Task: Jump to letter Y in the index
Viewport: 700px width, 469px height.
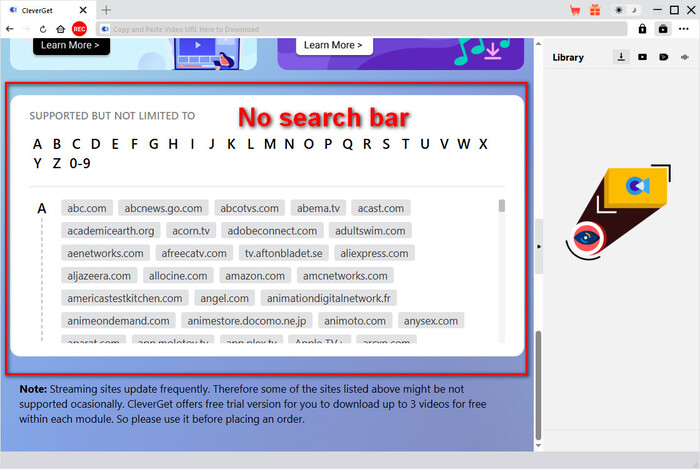Action: [38, 163]
